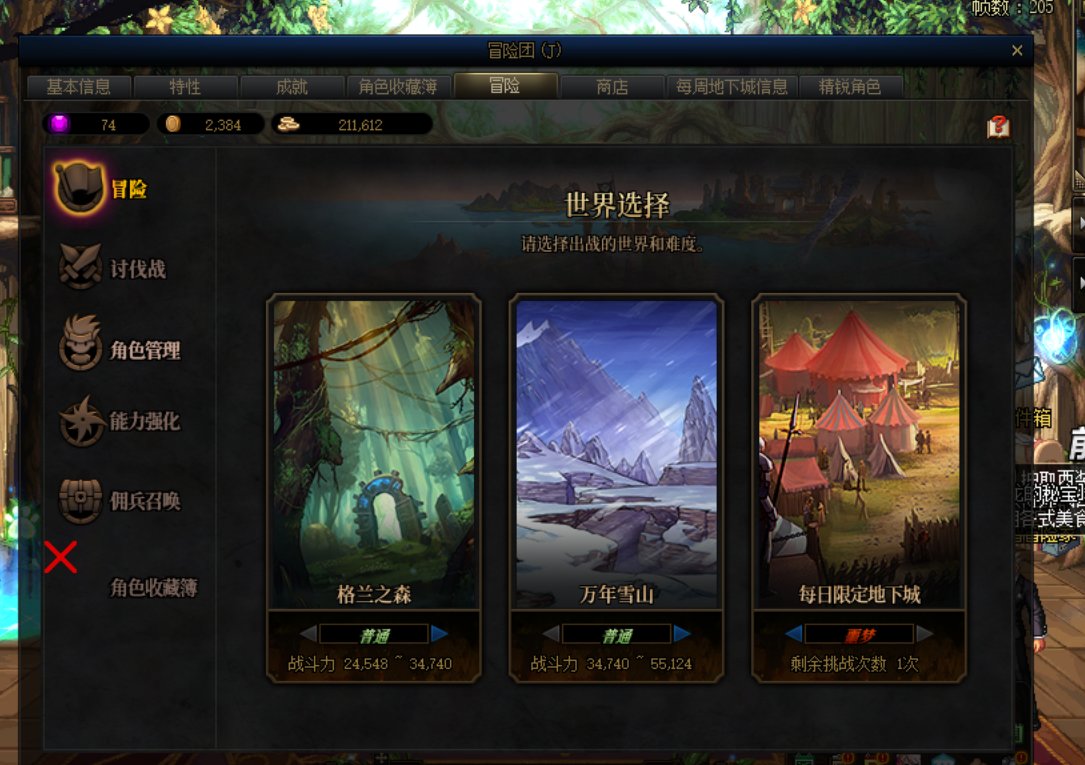Increase 格兰之森 difficulty with right arrow

[x=439, y=633]
